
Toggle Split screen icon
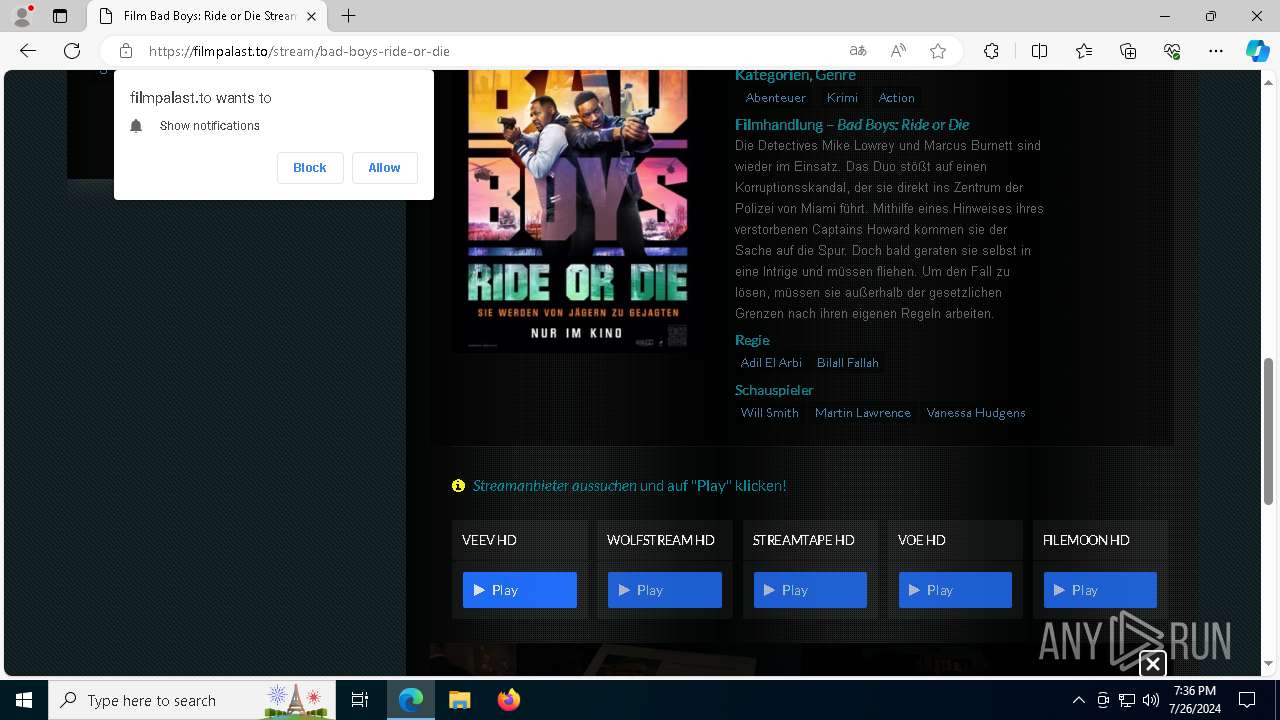[x=1039, y=51]
